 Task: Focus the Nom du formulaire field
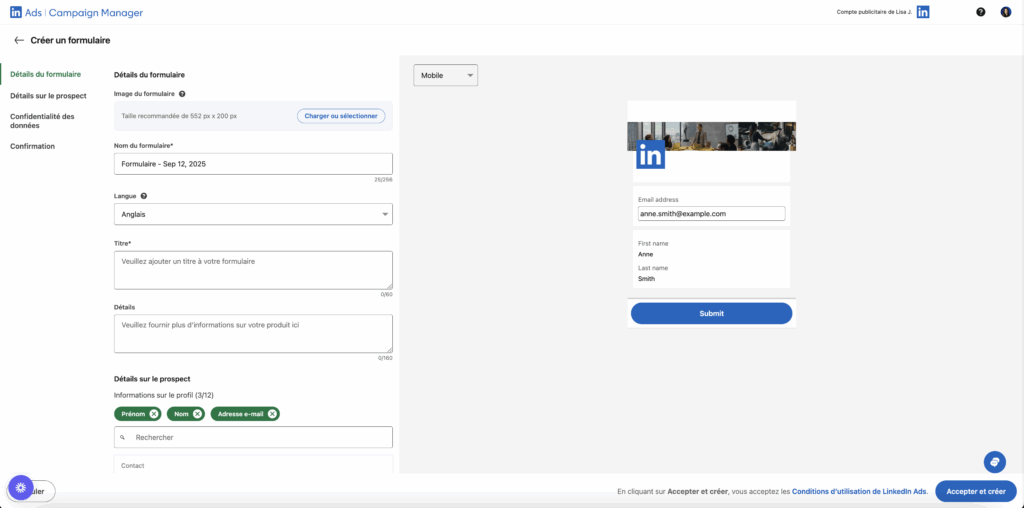pos(253,164)
